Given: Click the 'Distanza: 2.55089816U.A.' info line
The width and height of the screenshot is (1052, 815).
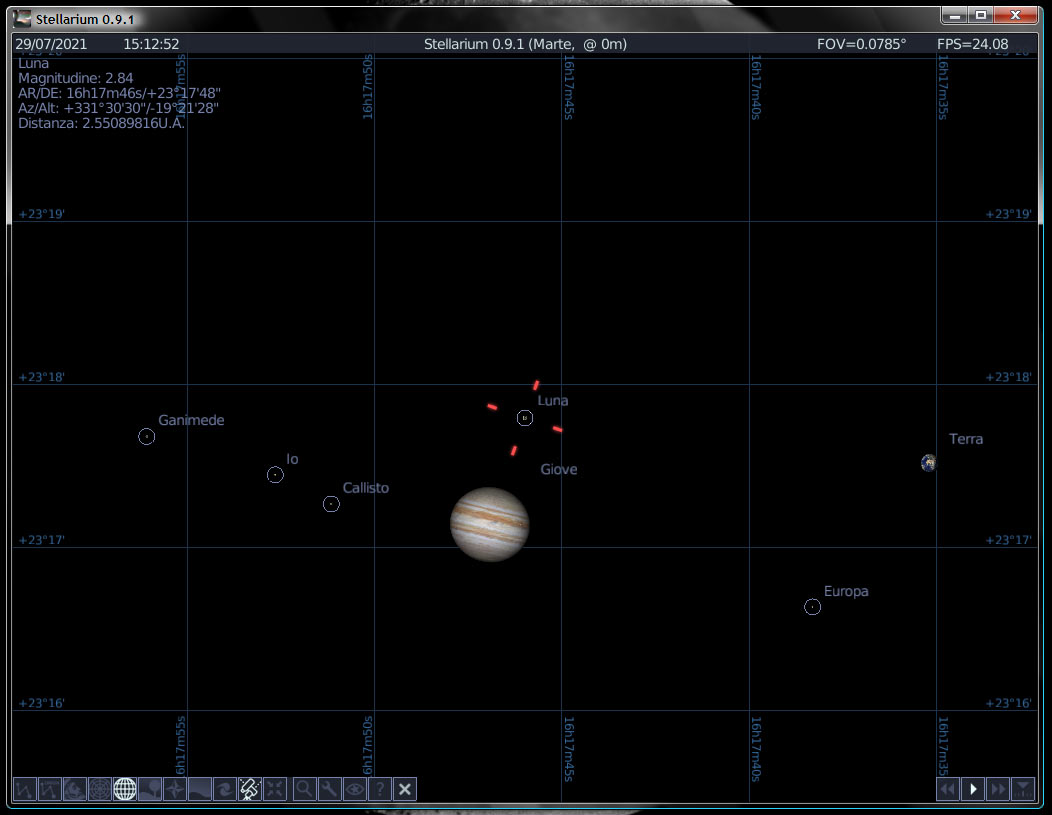Looking at the screenshot, I should pos(101,123).
